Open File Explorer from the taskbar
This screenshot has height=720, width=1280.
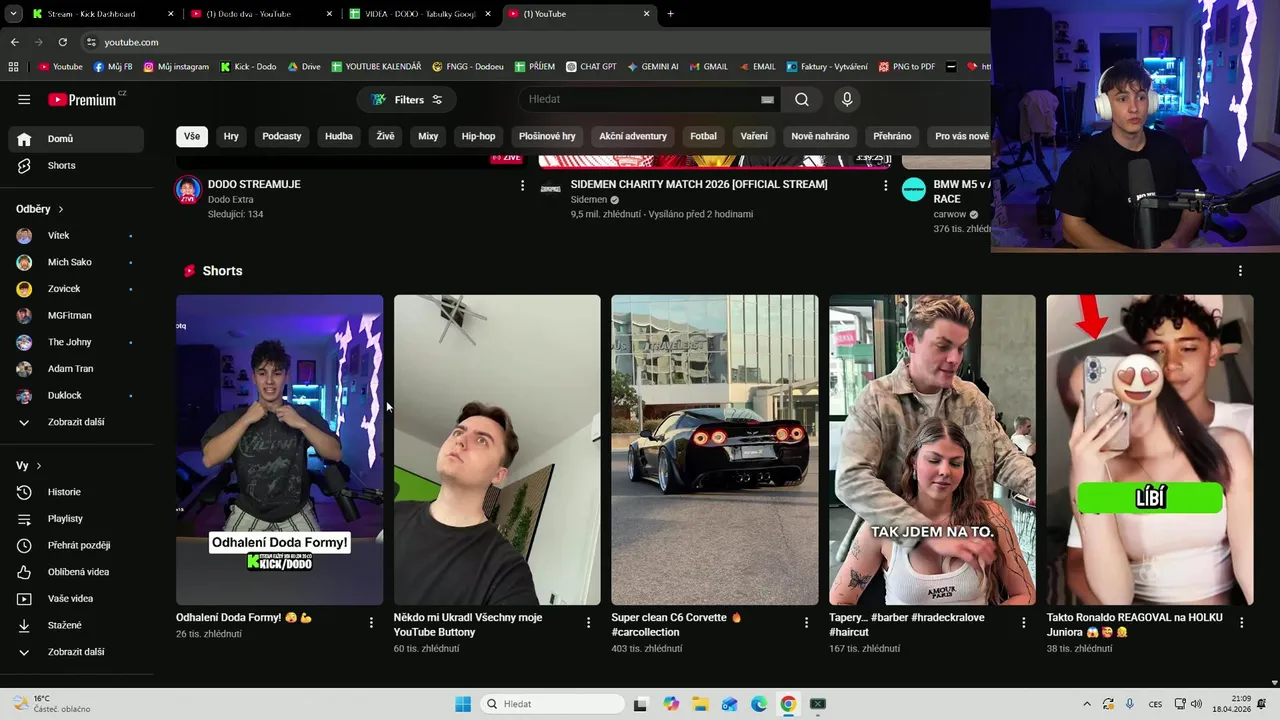[x=700, y=704]
